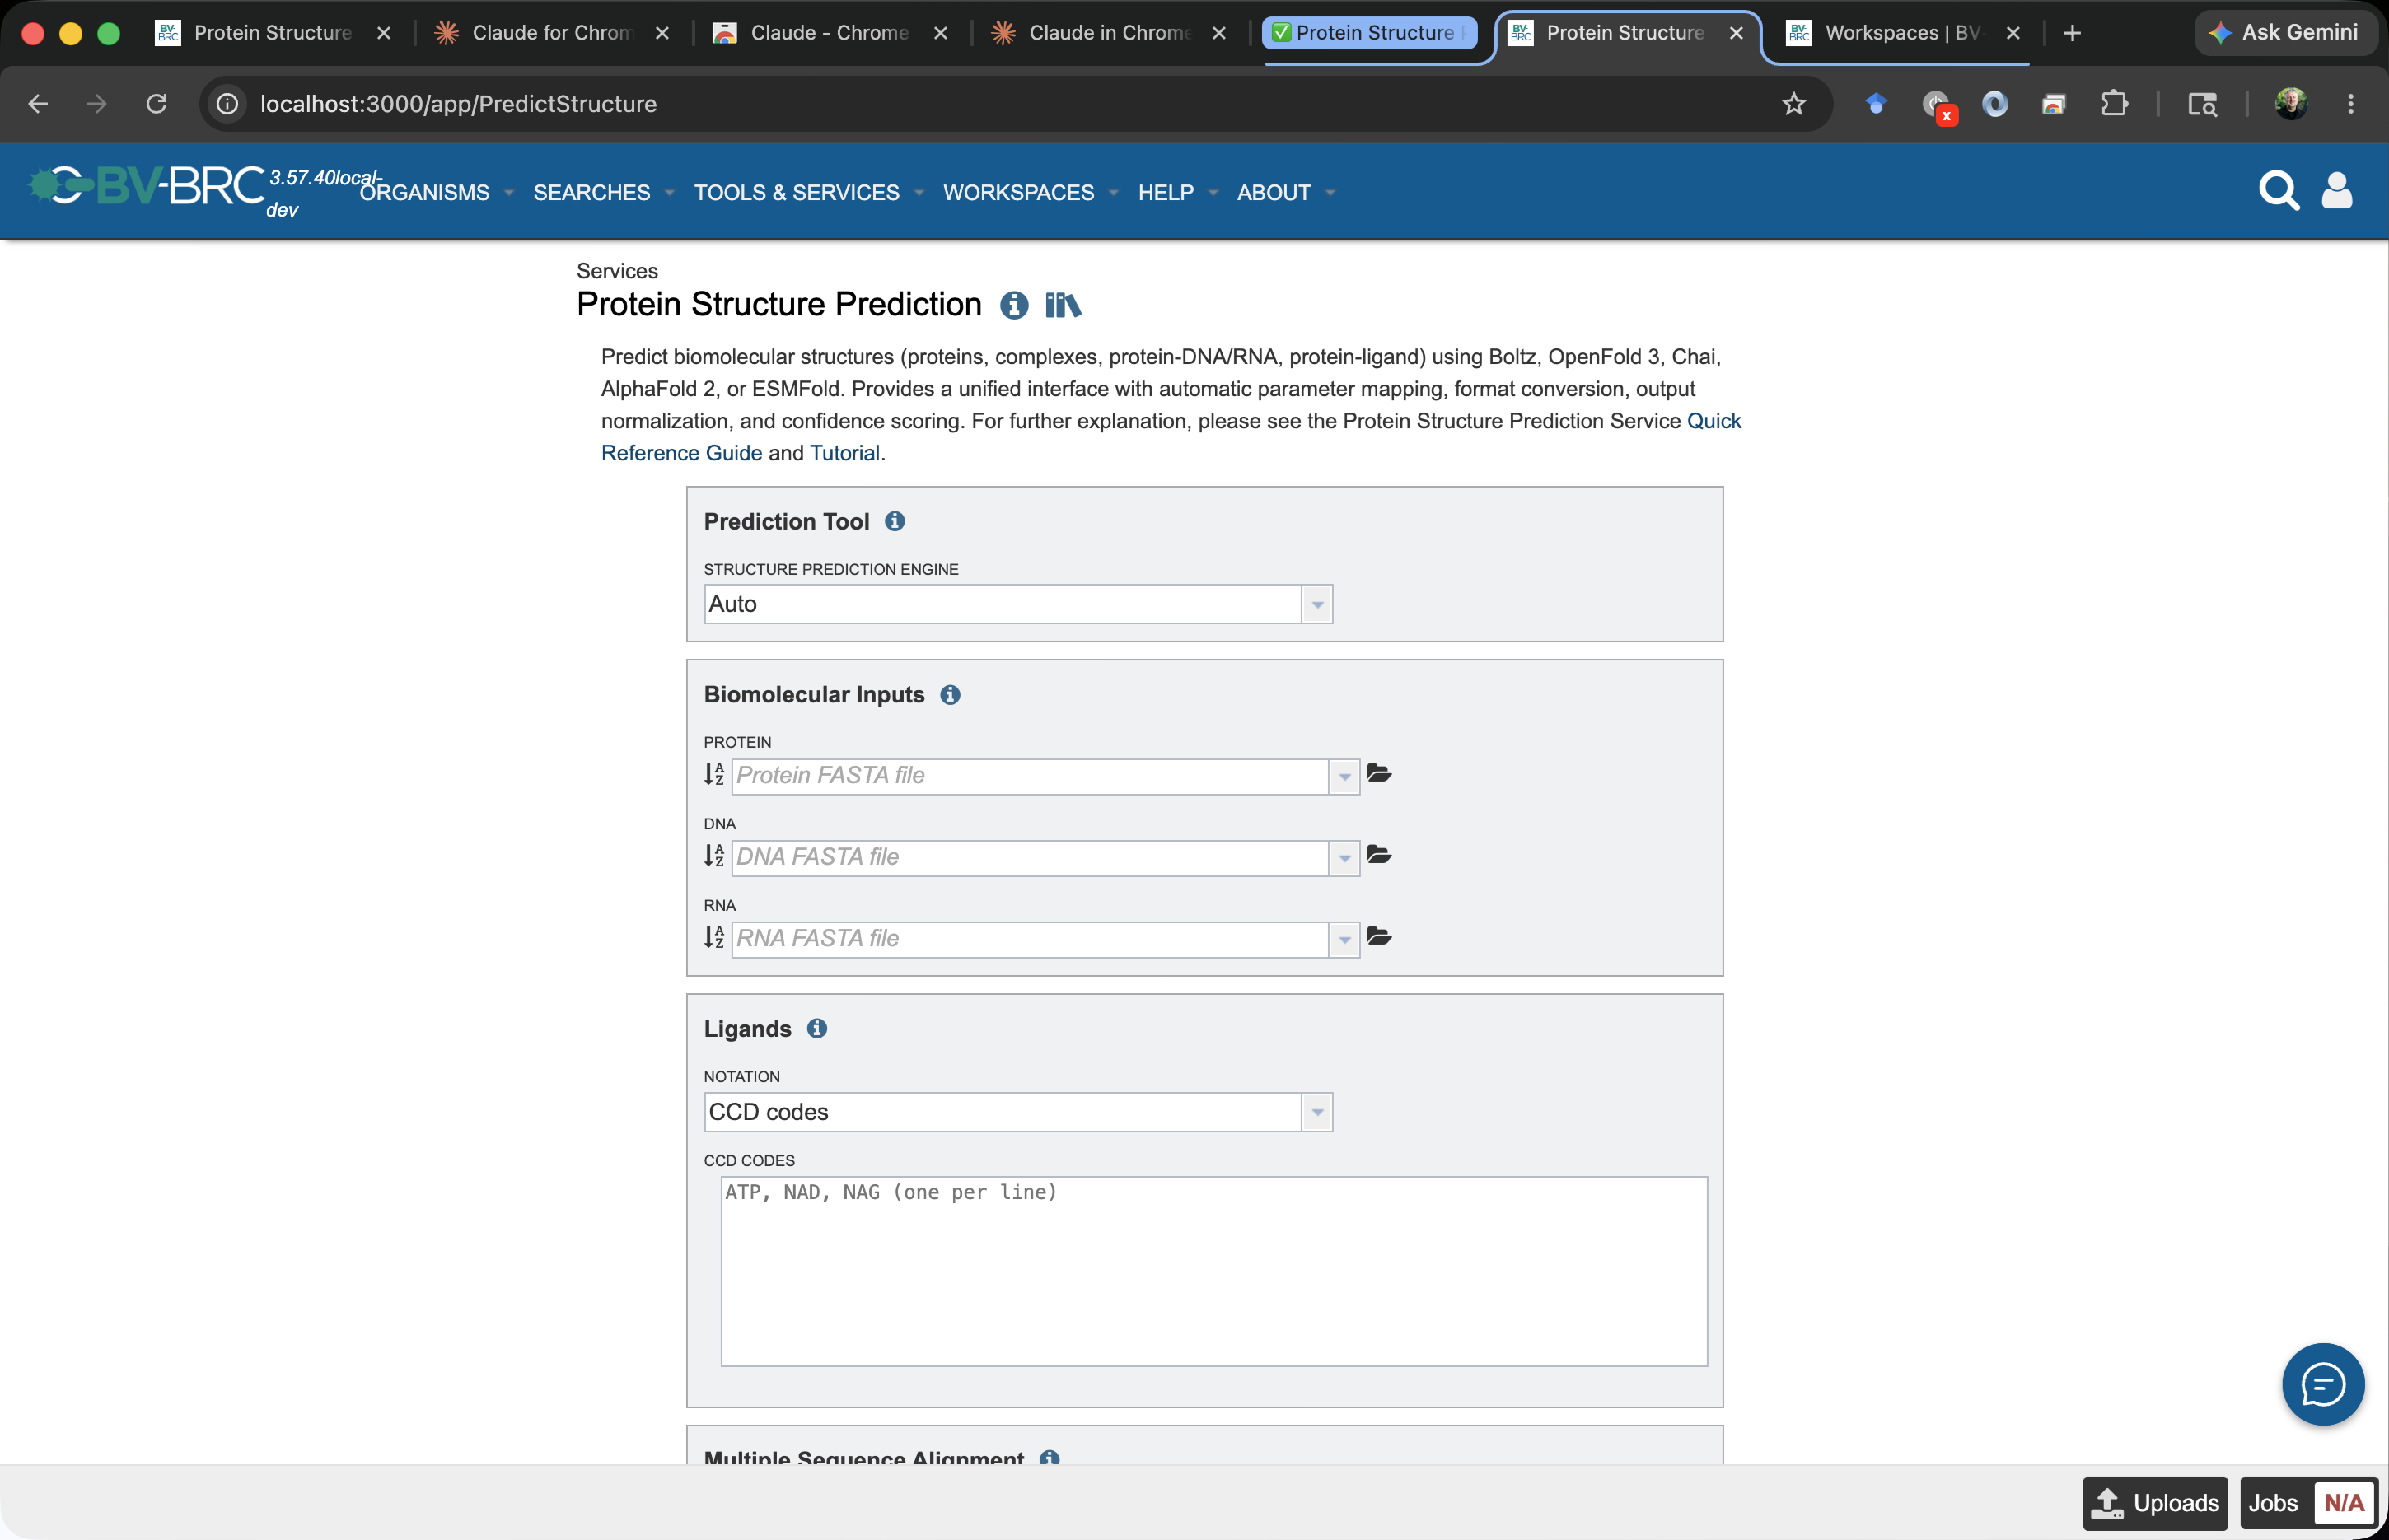The width and height of the screenshot is (2389, 1540).
Task: Focus the RNA FASTA file input
Action: pos(1030,939)
